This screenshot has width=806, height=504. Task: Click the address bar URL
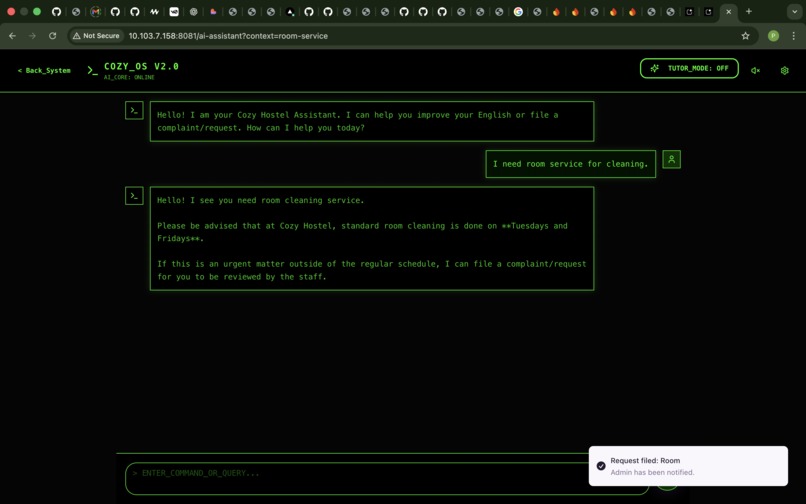pyautogui.click(x=228, y=35)
